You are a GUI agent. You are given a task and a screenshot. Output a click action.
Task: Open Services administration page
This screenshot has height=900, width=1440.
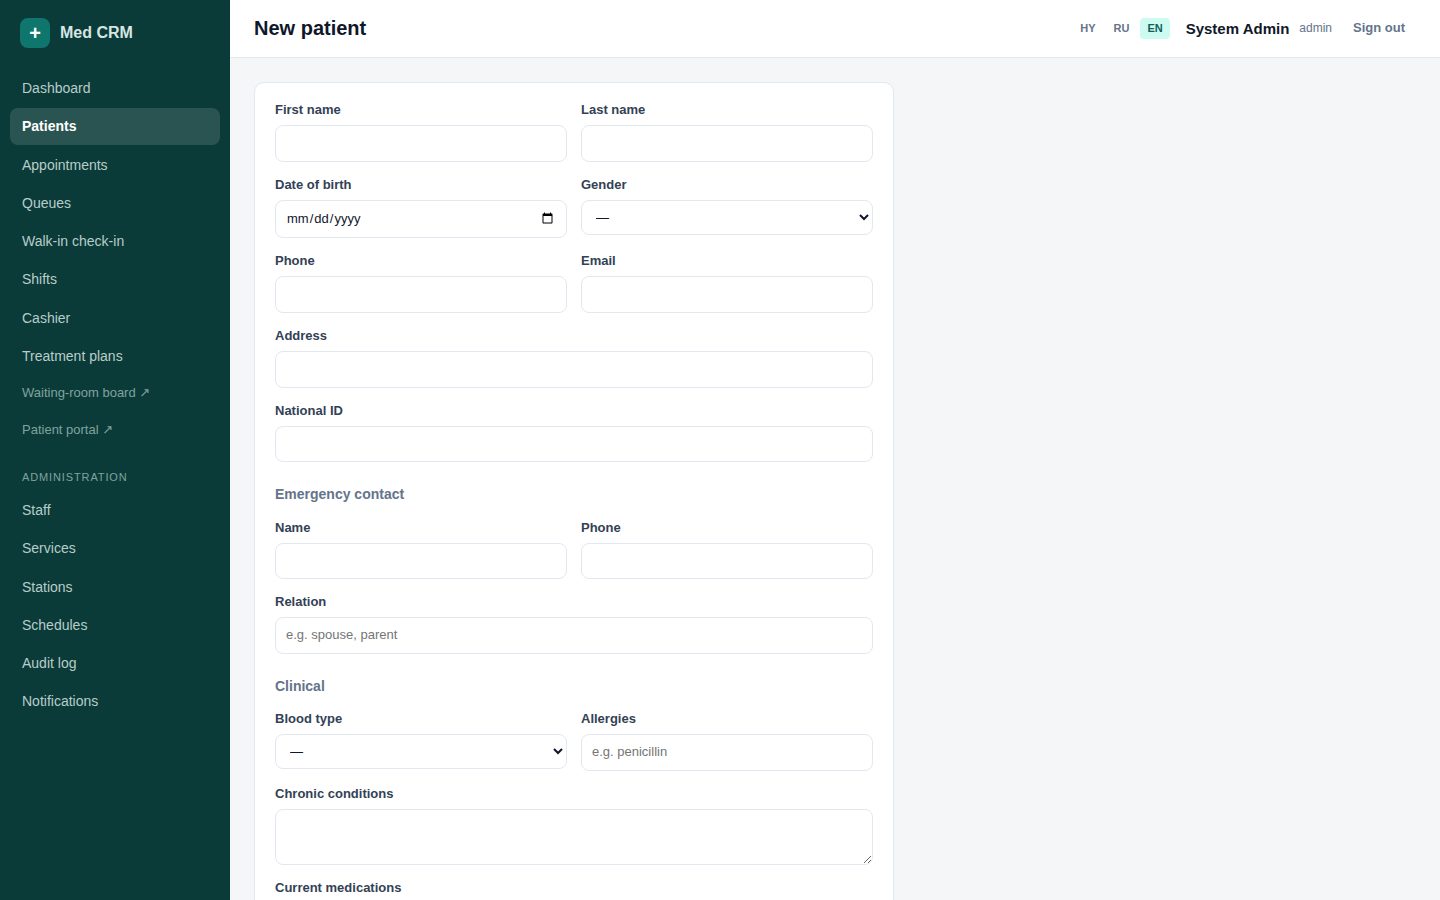pyautogui.click(x=115, y=548)
